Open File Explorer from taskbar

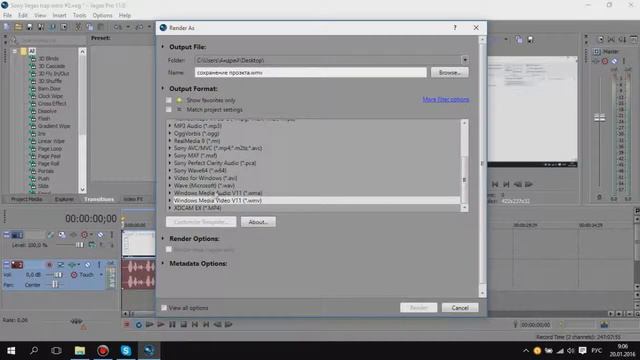coord(80,351)
